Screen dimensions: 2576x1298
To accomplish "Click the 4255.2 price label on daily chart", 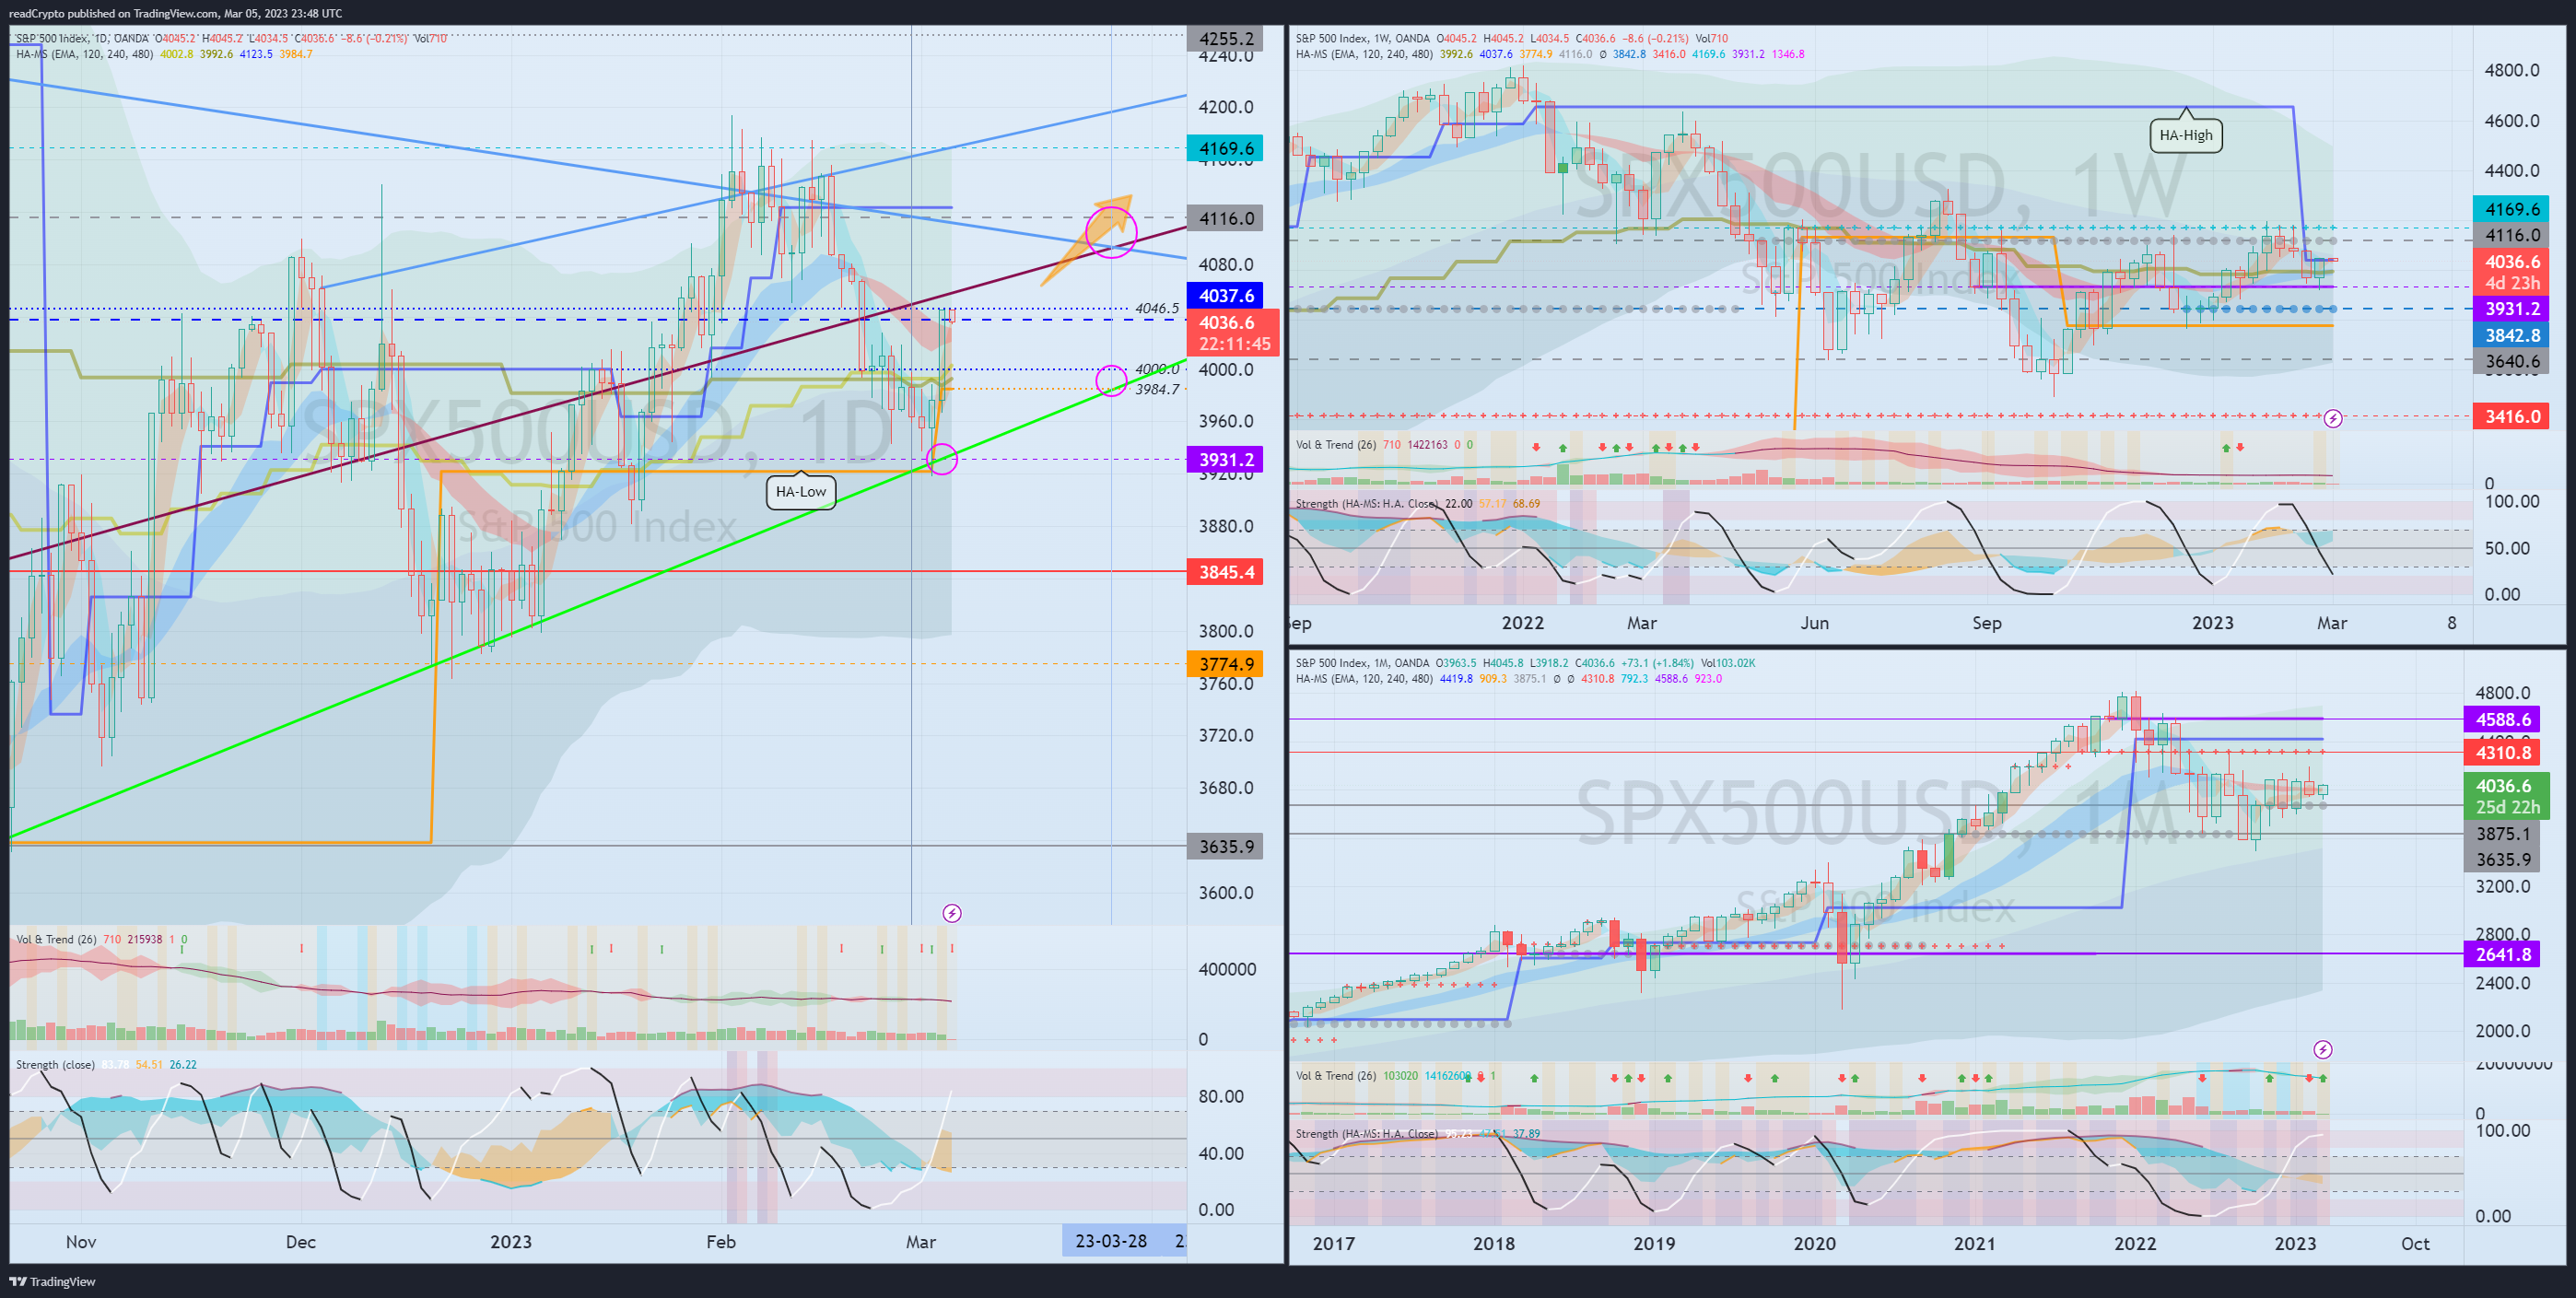I will click(1226, 38).
